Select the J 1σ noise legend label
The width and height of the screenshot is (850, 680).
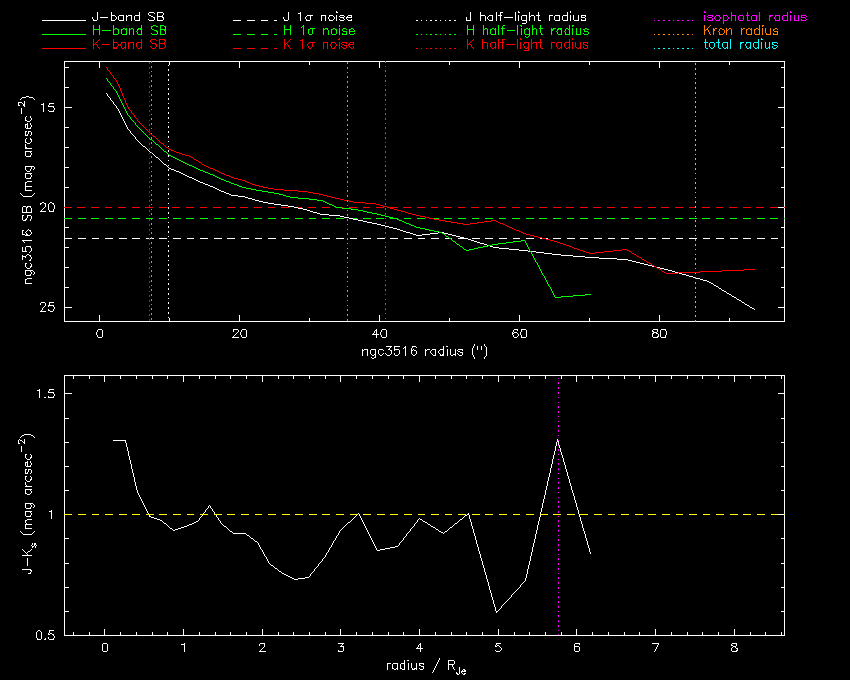click(323, 18)
